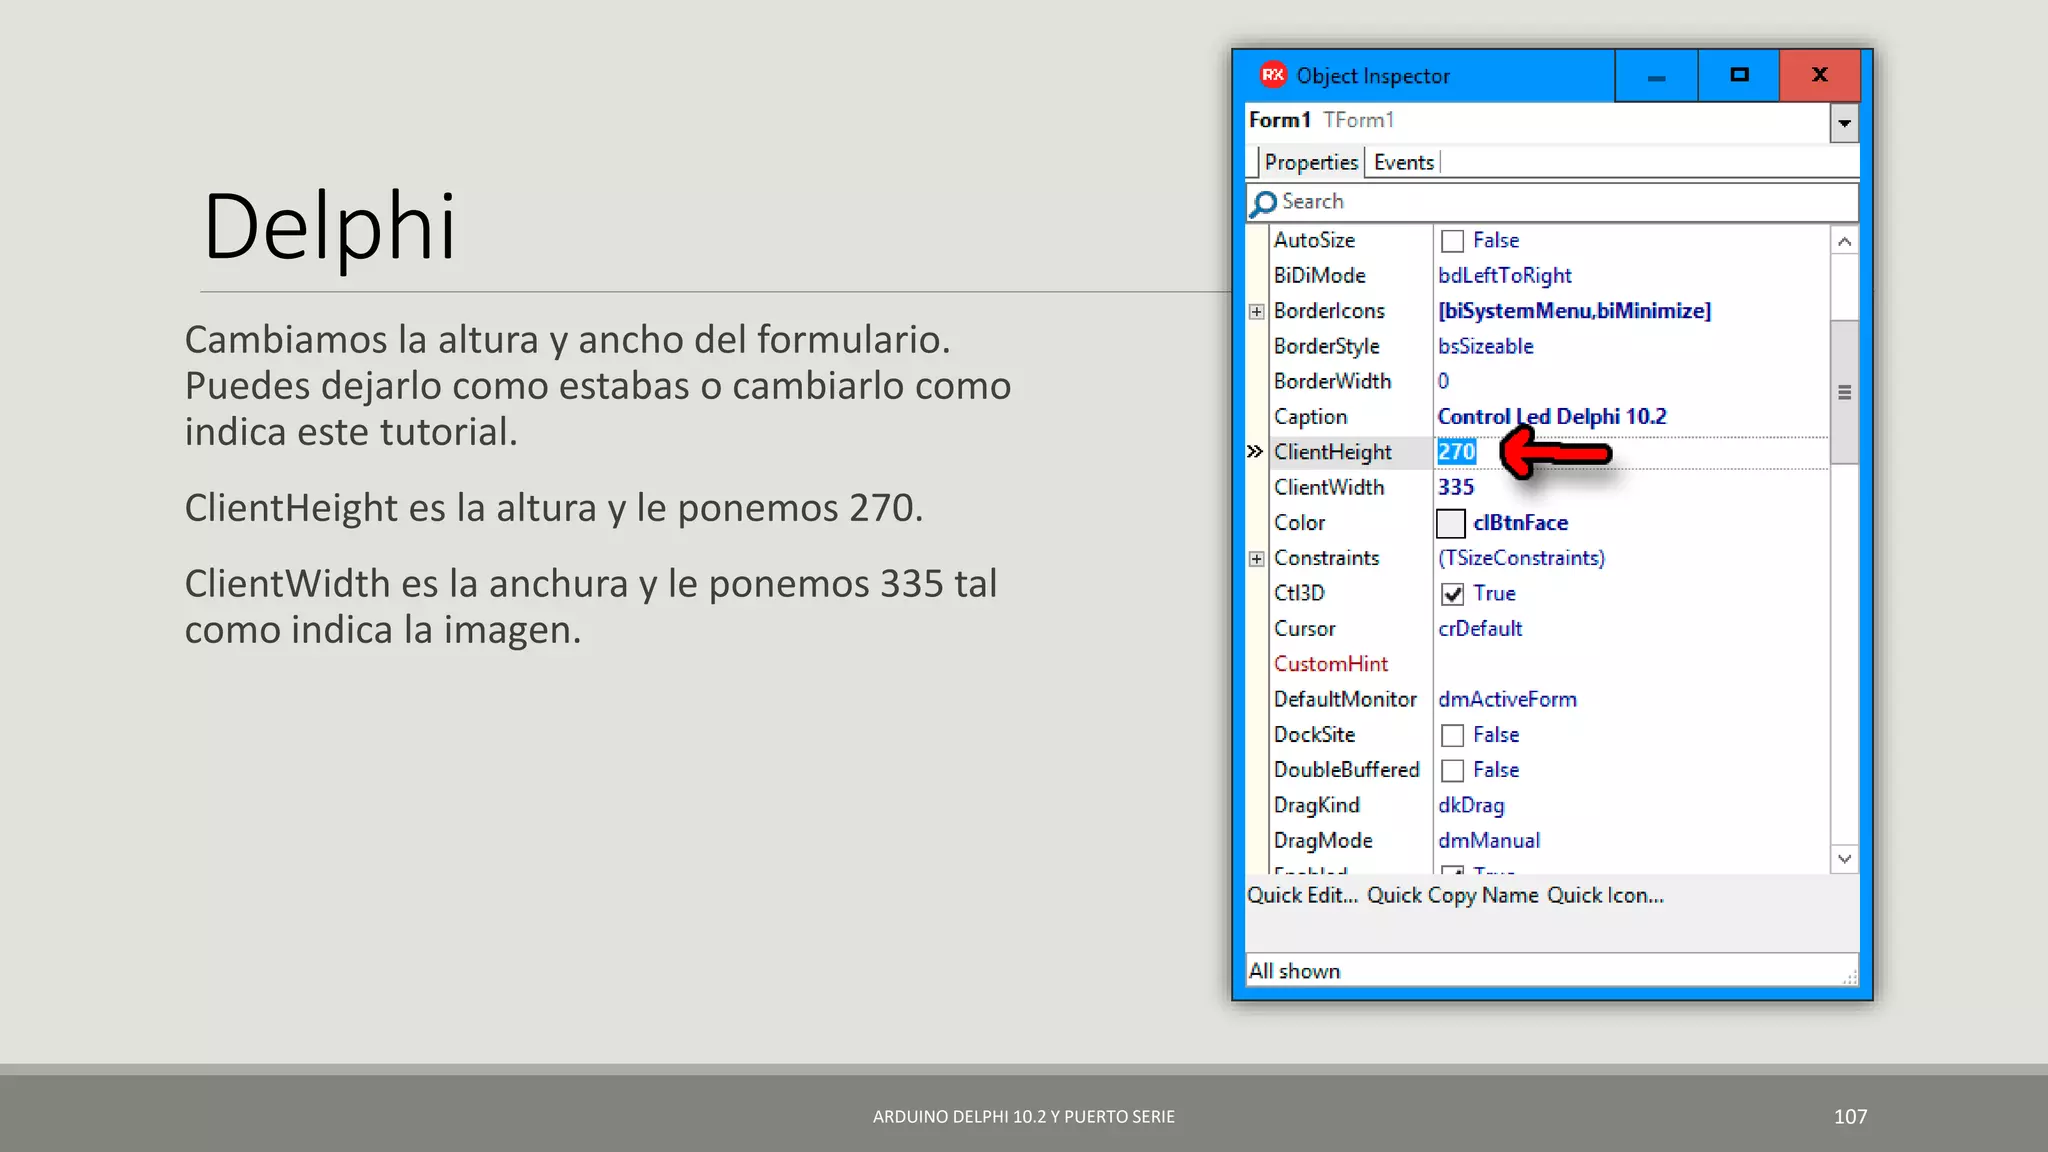Select the DefaultMonitor value dmActiveForm
2048x1152 pixels.
1507,699
